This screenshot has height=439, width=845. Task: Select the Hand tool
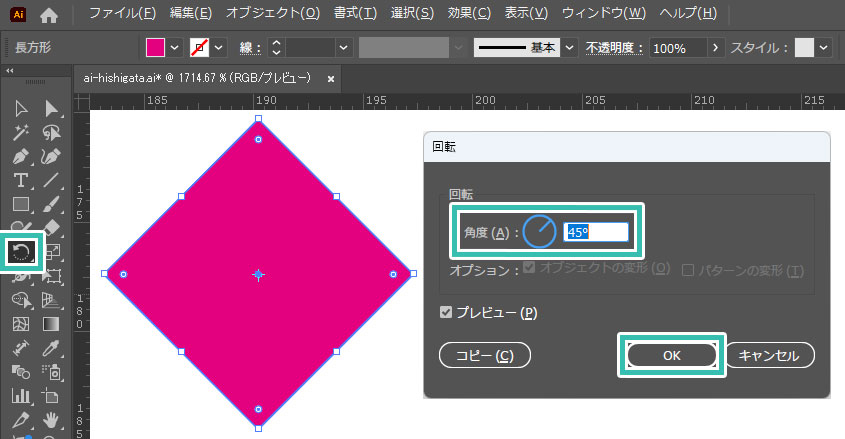(x=51, y=420)
